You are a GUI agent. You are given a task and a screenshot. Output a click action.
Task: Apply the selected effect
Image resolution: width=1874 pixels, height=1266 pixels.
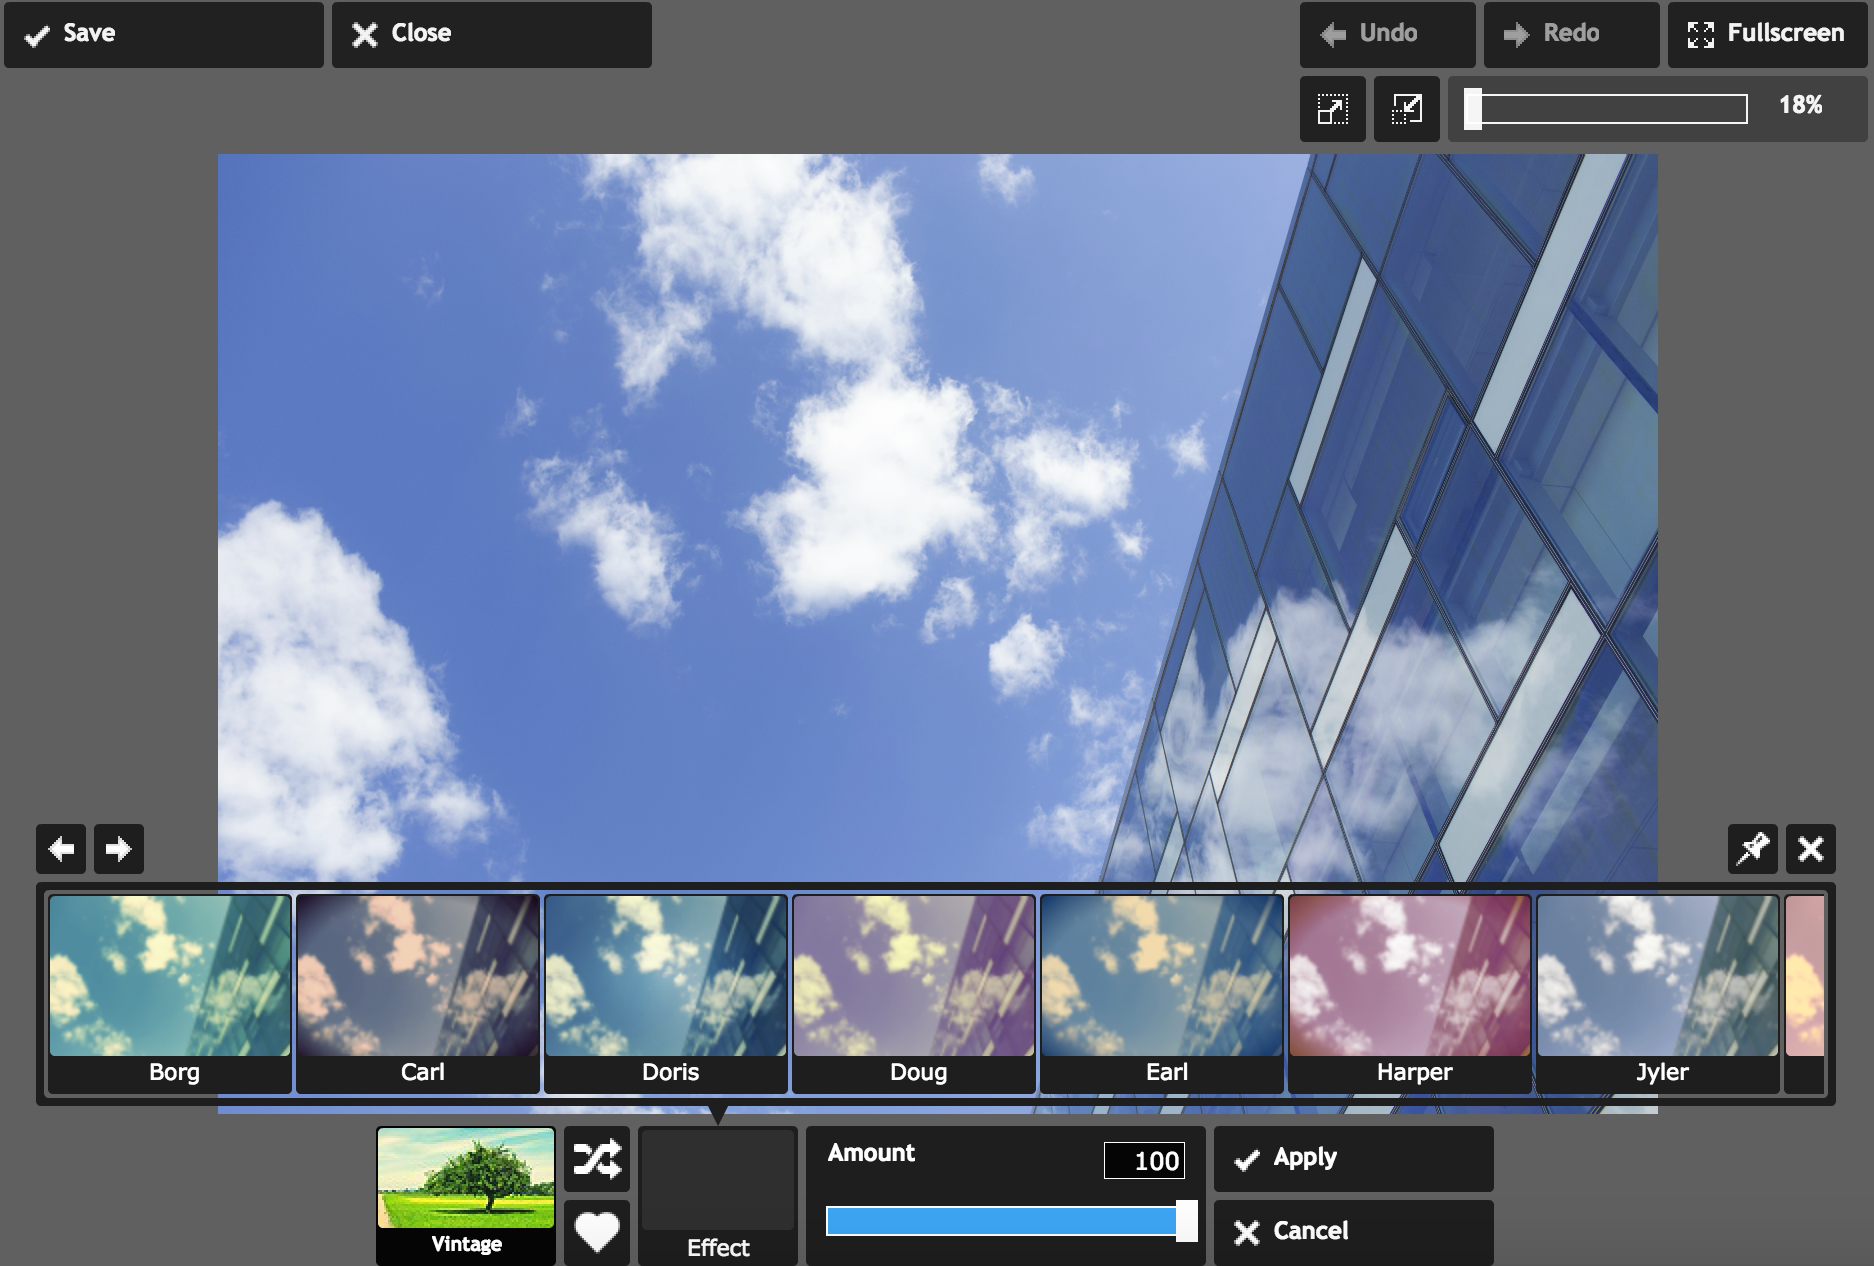(1354, 1159)
